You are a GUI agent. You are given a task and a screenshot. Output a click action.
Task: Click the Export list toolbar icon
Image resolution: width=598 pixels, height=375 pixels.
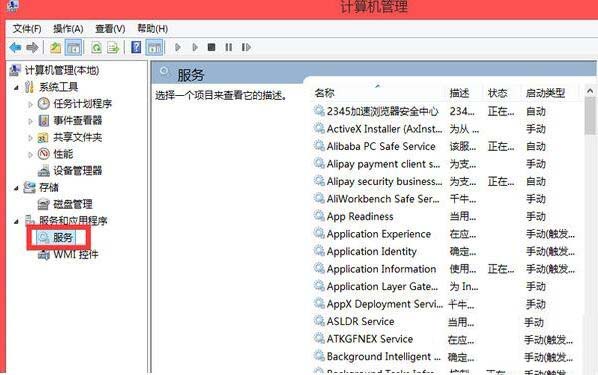(113, 48)
